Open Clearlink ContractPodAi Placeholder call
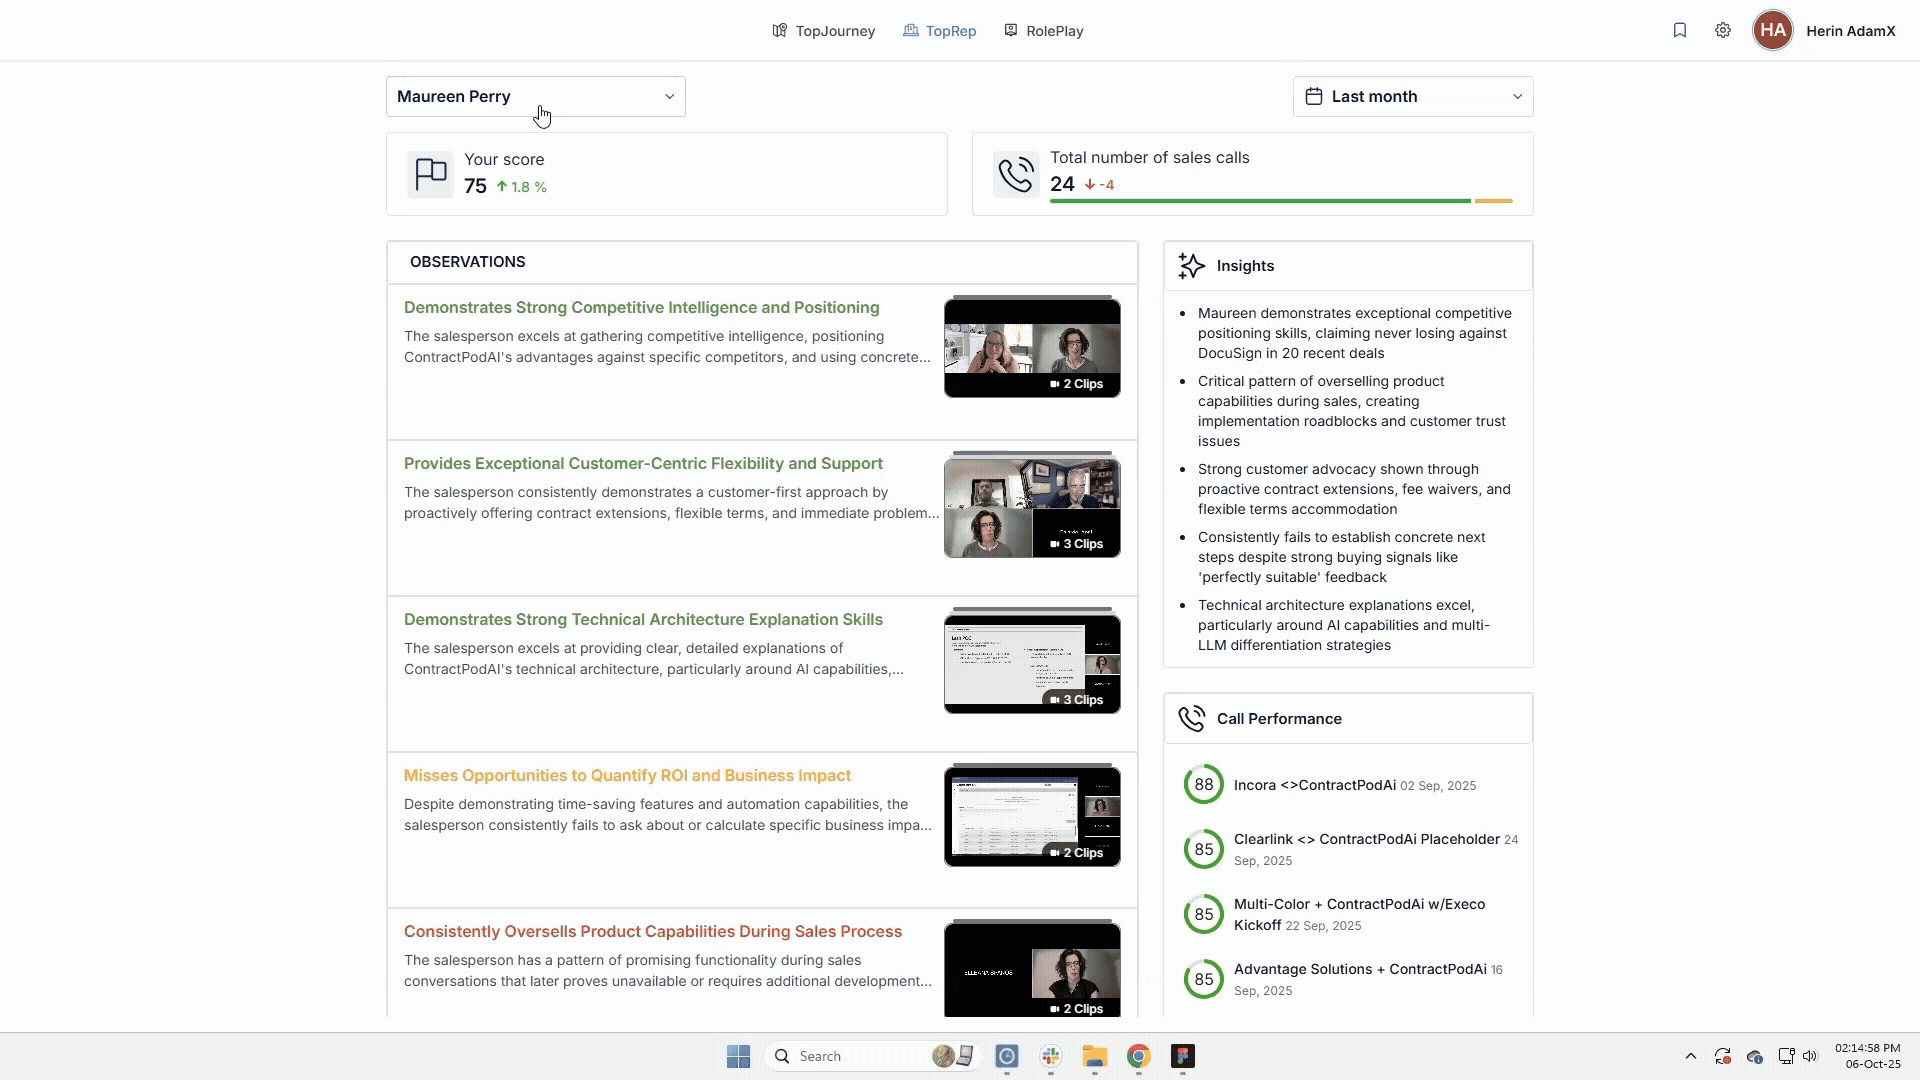This screenshot has width=1920, height=1080. coord(1366,840)
